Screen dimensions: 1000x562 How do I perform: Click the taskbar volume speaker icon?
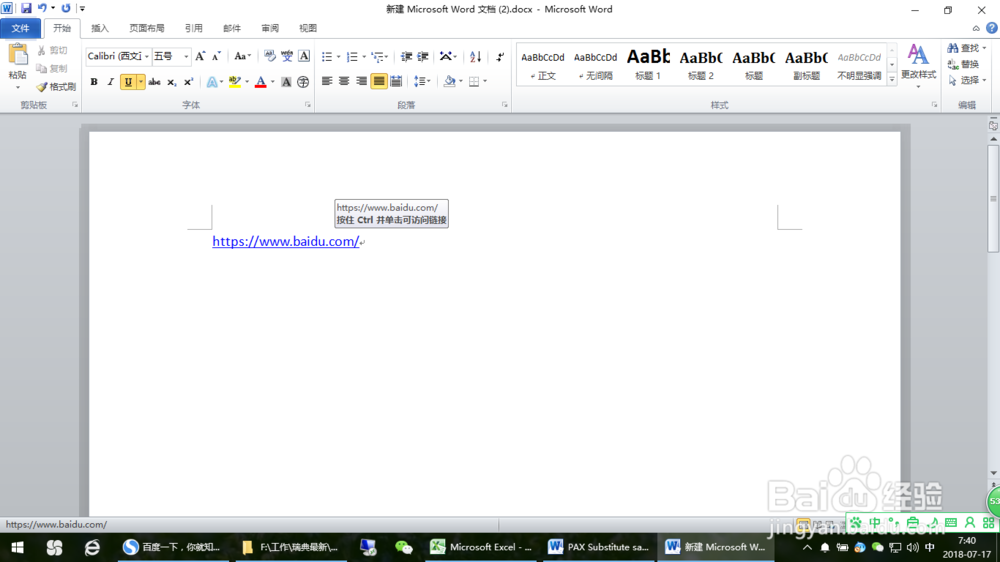tap(913, 547)
